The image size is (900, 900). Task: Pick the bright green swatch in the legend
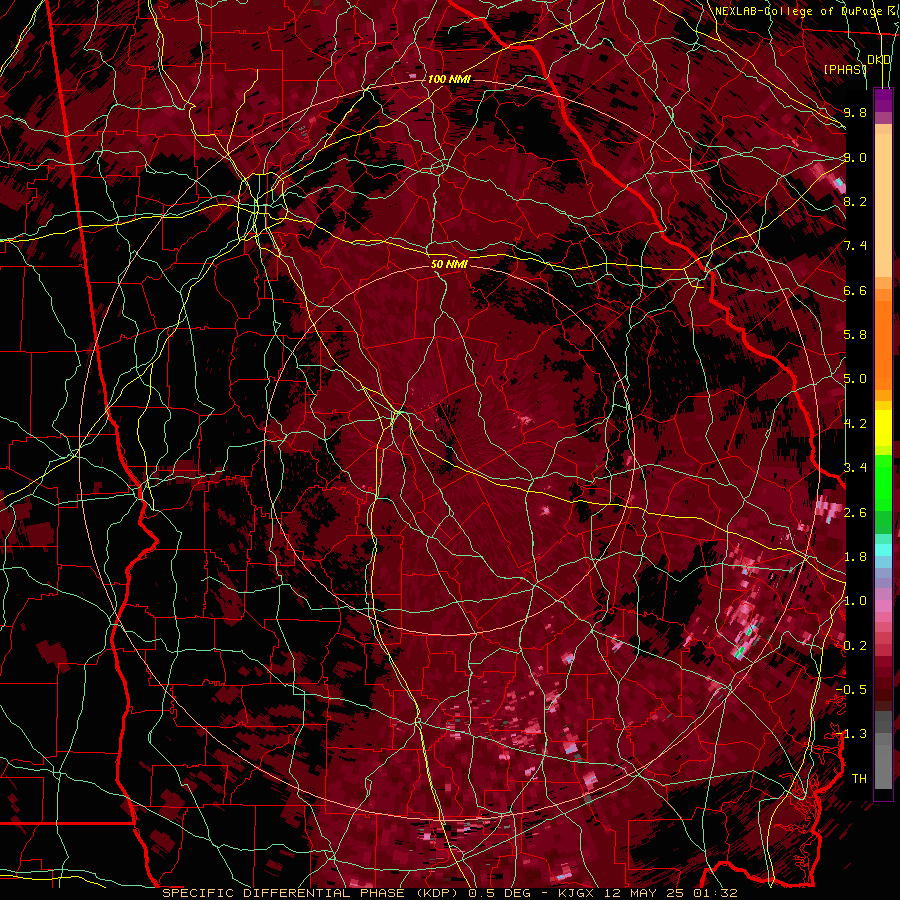(x=883, y=482)
